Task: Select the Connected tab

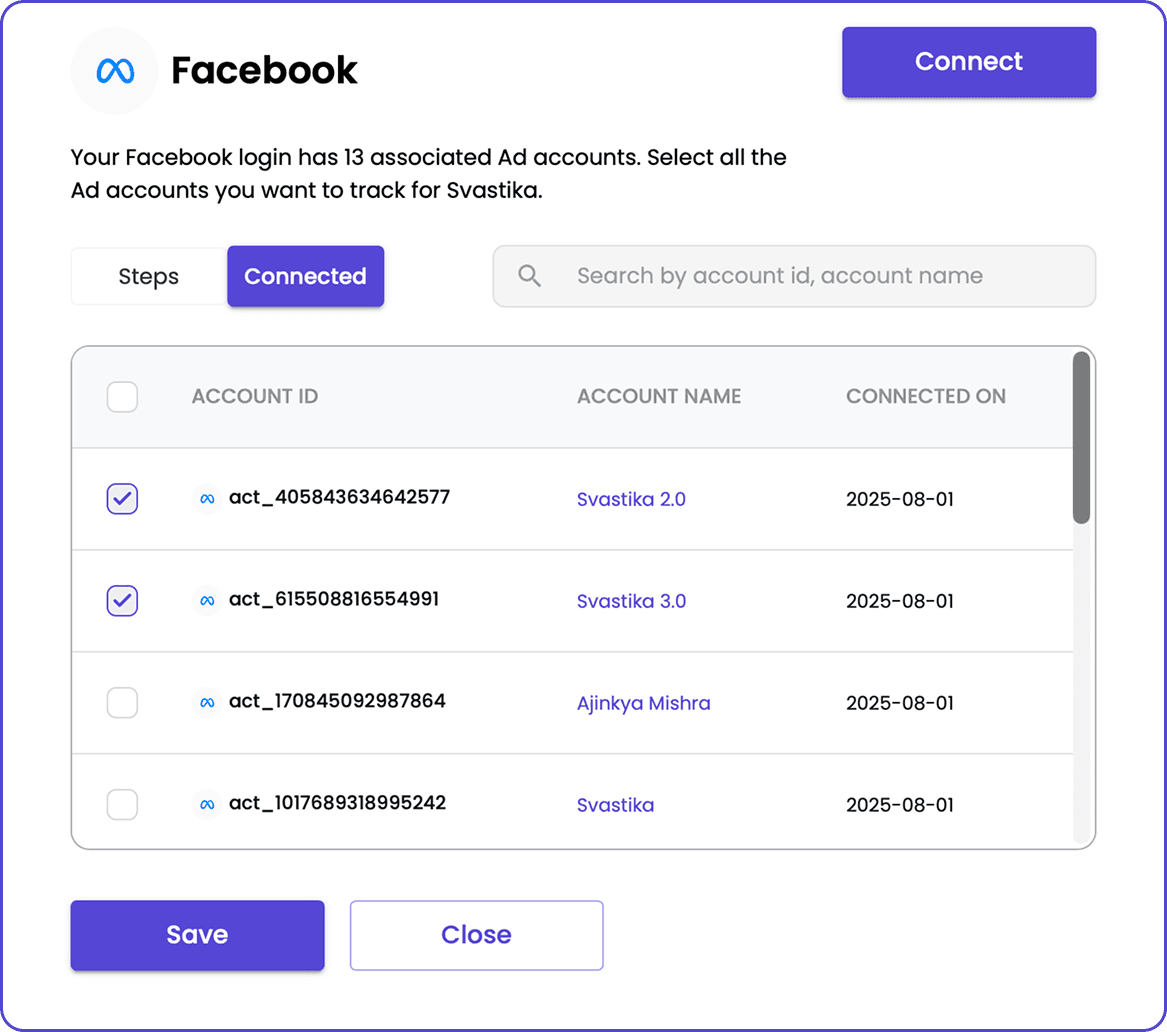Action: pyautogui.click(x=305, y=276)
